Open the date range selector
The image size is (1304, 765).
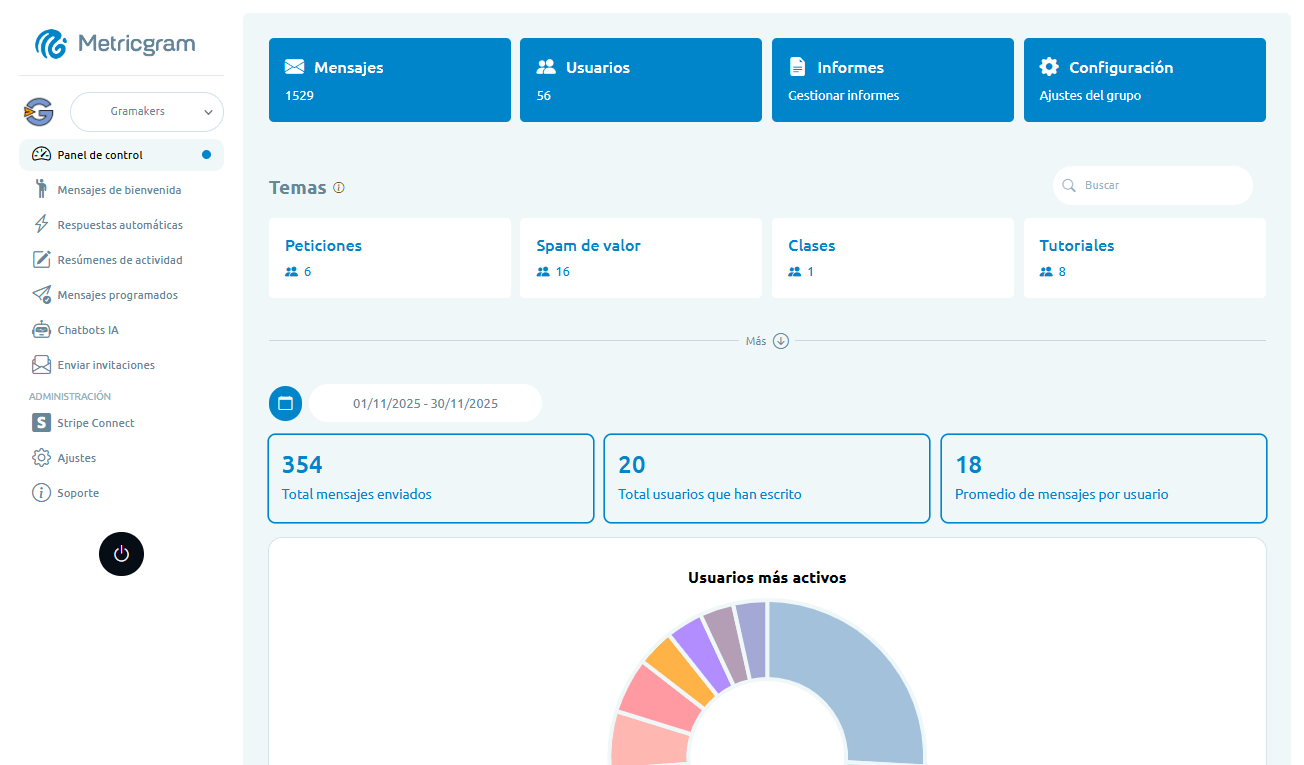pyautogui.click(x=424, y=403)
